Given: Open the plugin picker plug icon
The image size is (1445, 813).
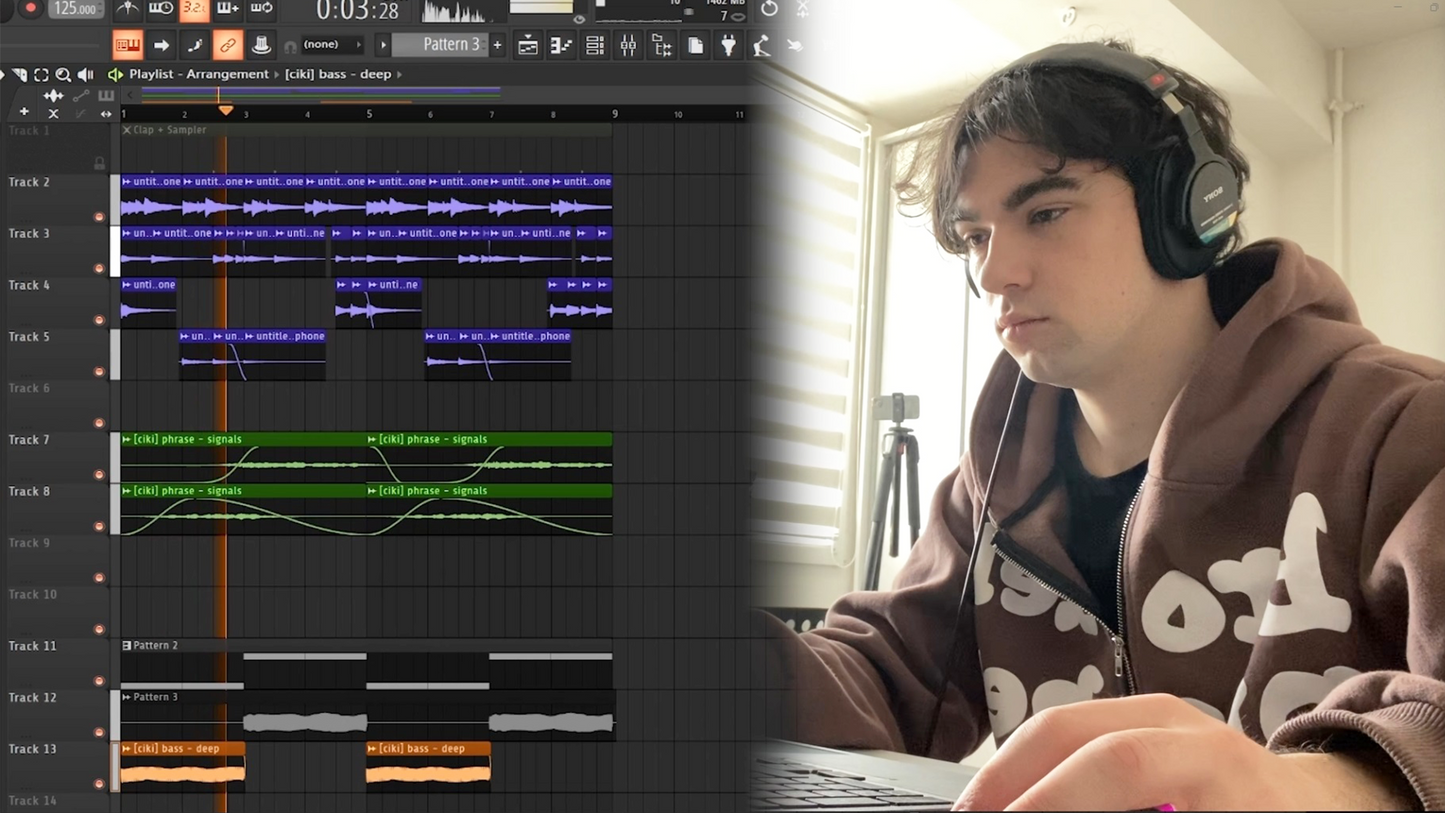Looking at the screenshot, I should click(729, 45).
